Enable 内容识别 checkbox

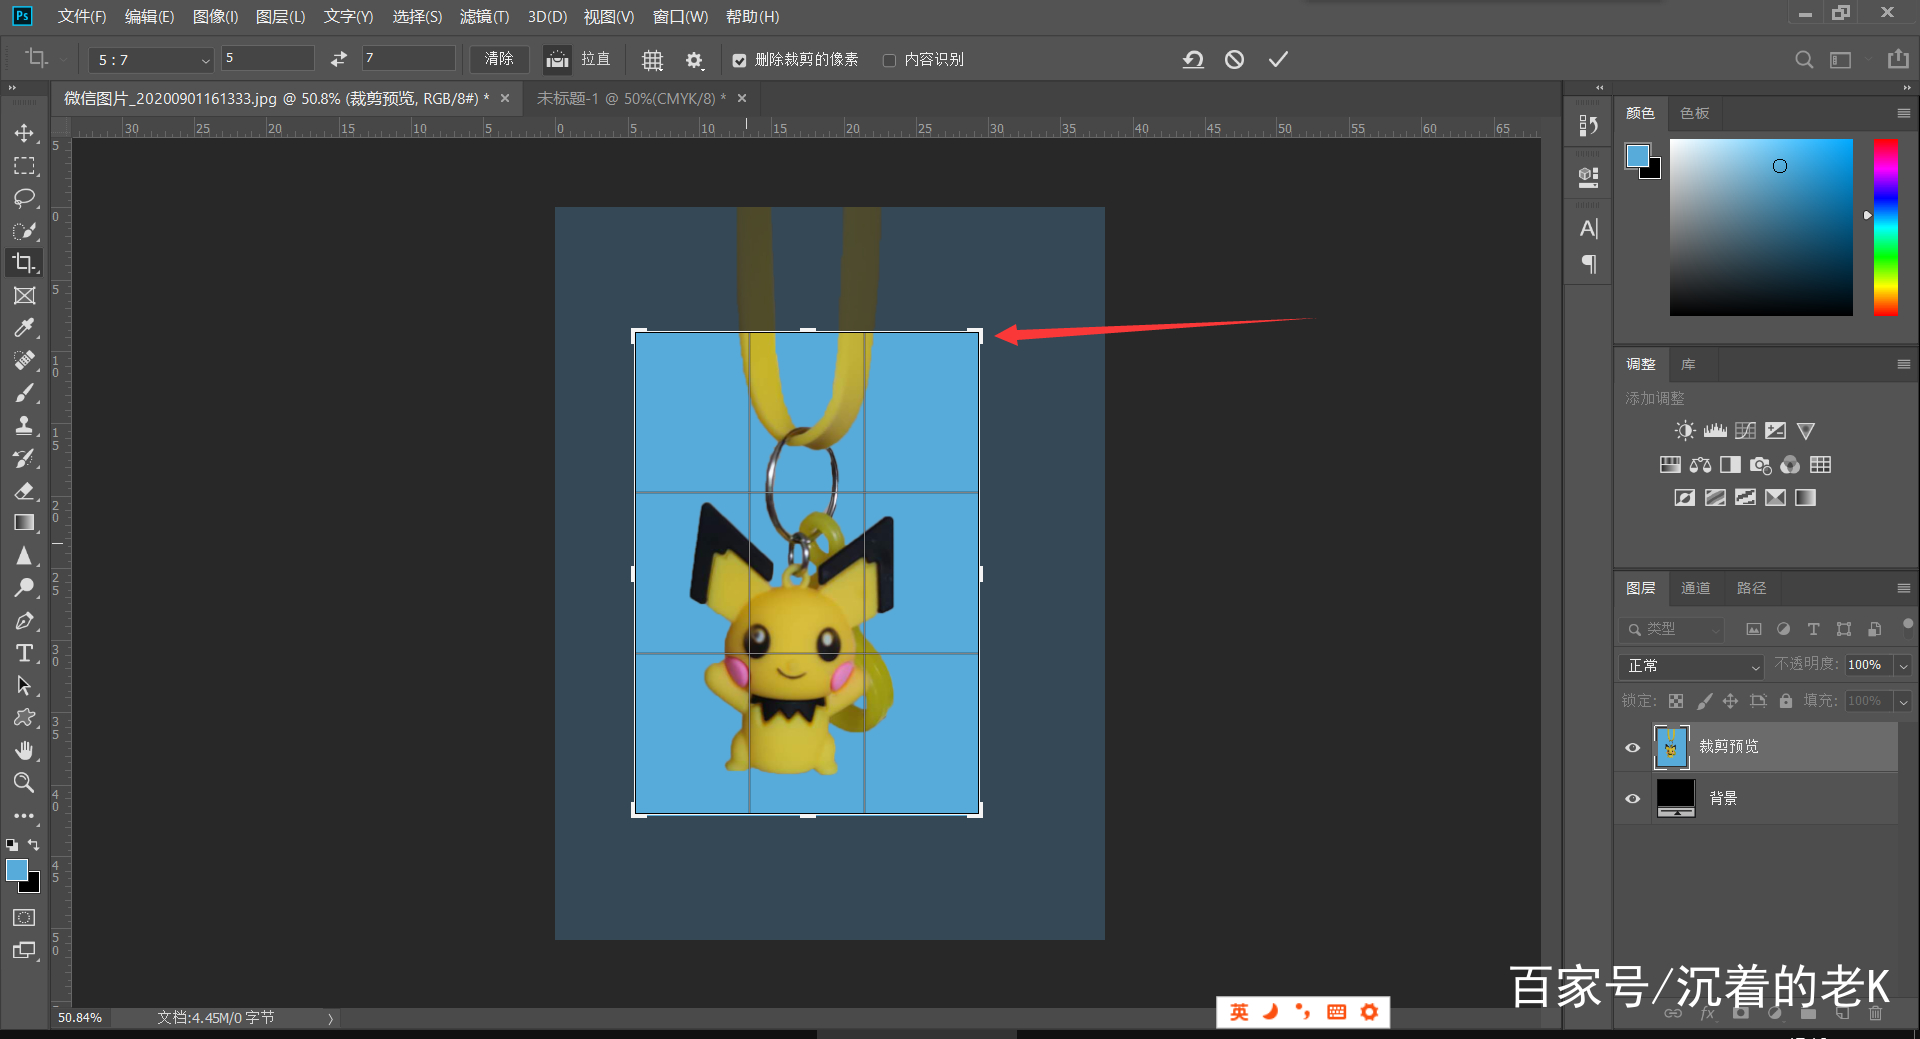889,60
